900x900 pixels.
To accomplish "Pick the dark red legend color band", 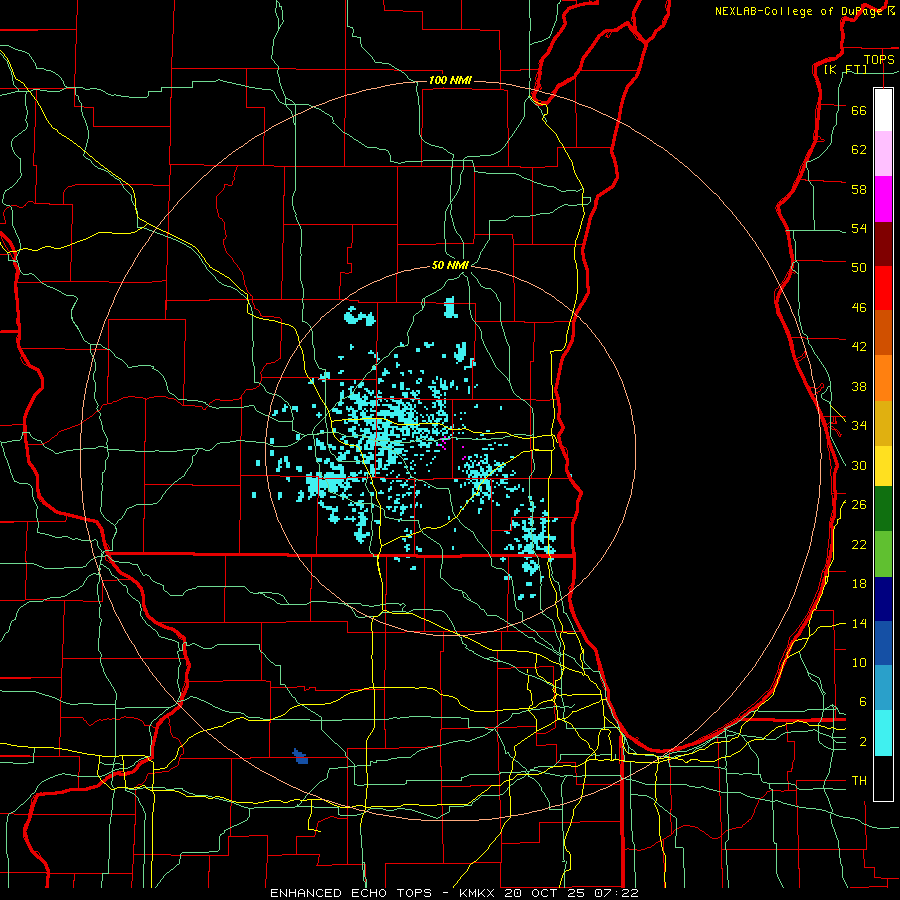I will pos(883,244).
